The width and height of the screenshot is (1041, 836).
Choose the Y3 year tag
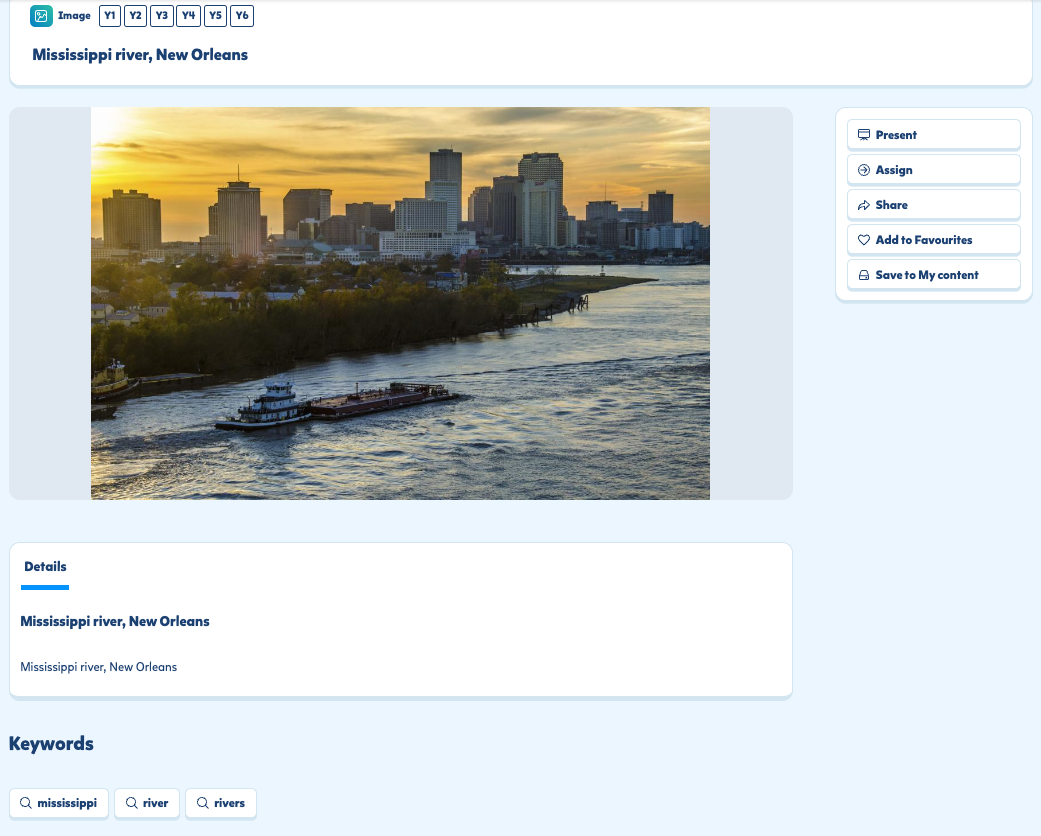pos(162,16)
